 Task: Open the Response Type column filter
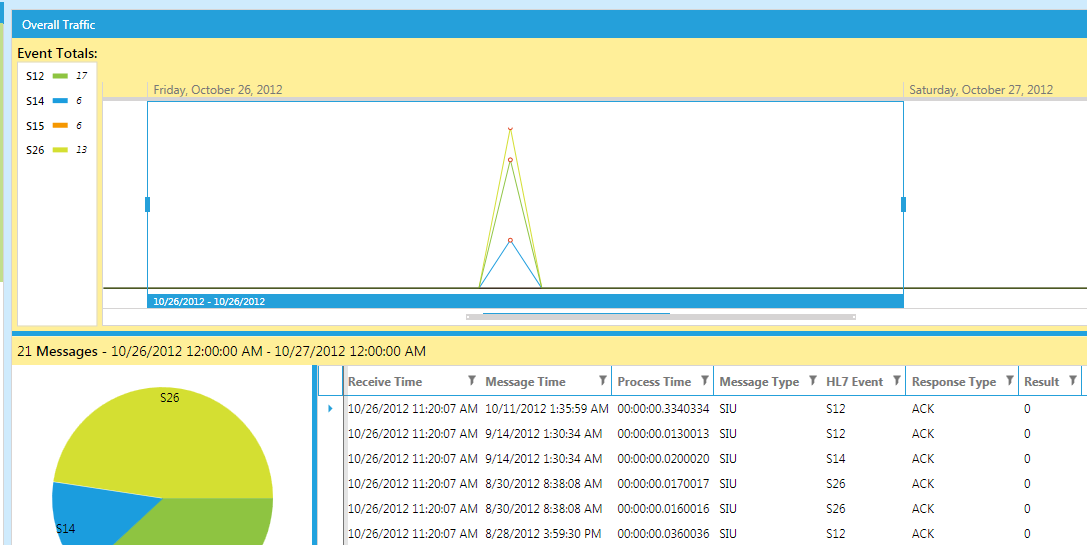click(x=1010, y=380)
